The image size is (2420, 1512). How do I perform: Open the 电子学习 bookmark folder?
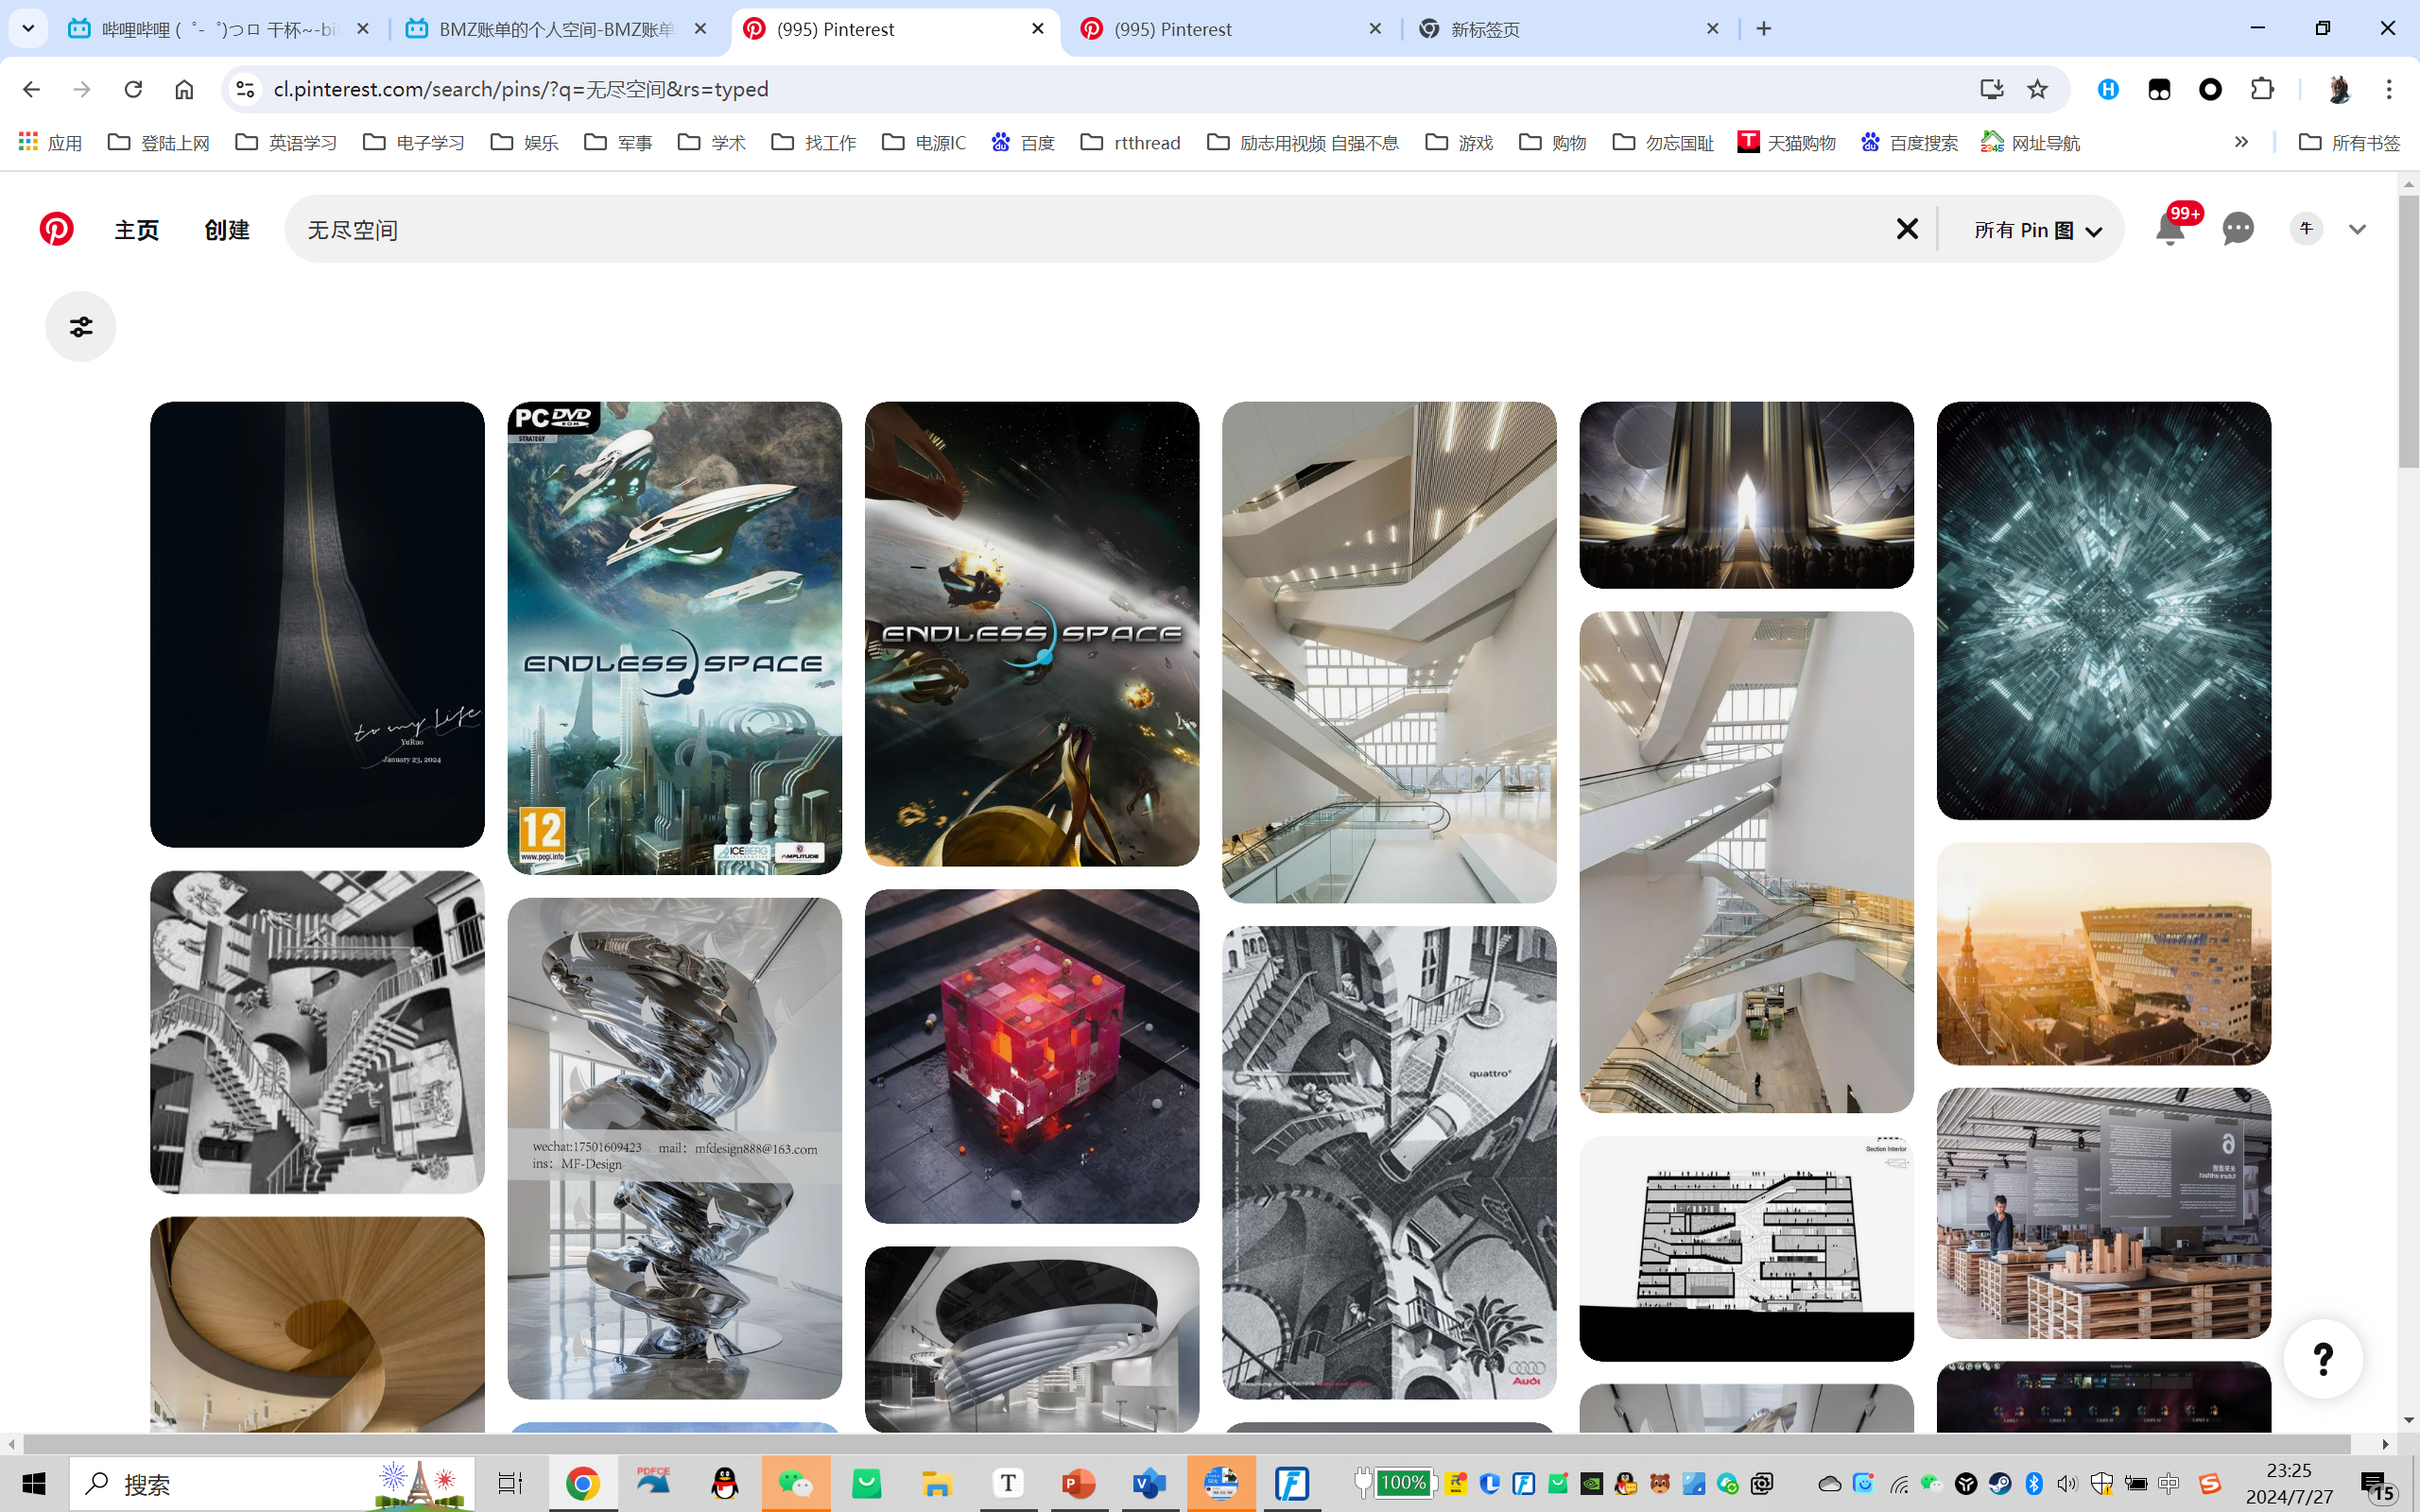point(414,142)
